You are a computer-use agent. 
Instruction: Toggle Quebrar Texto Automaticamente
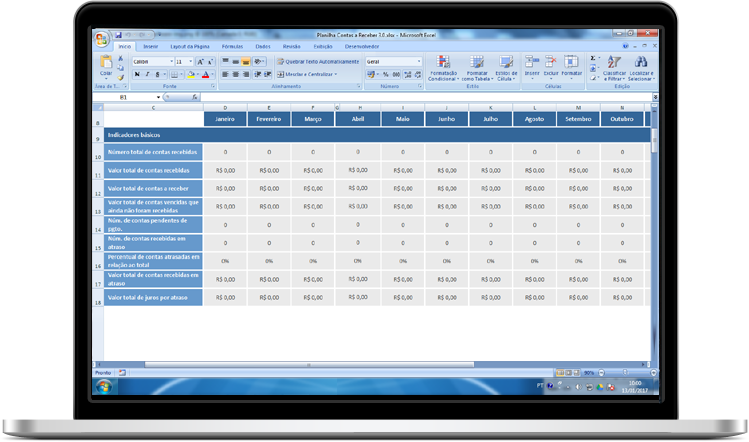pyautogui.click(x=318, y=62)
